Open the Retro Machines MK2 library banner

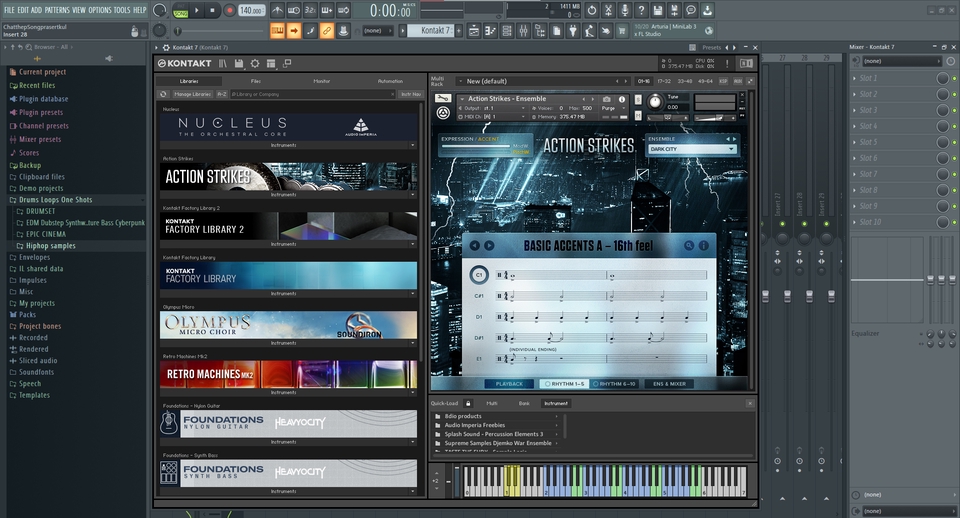point(288,374)
